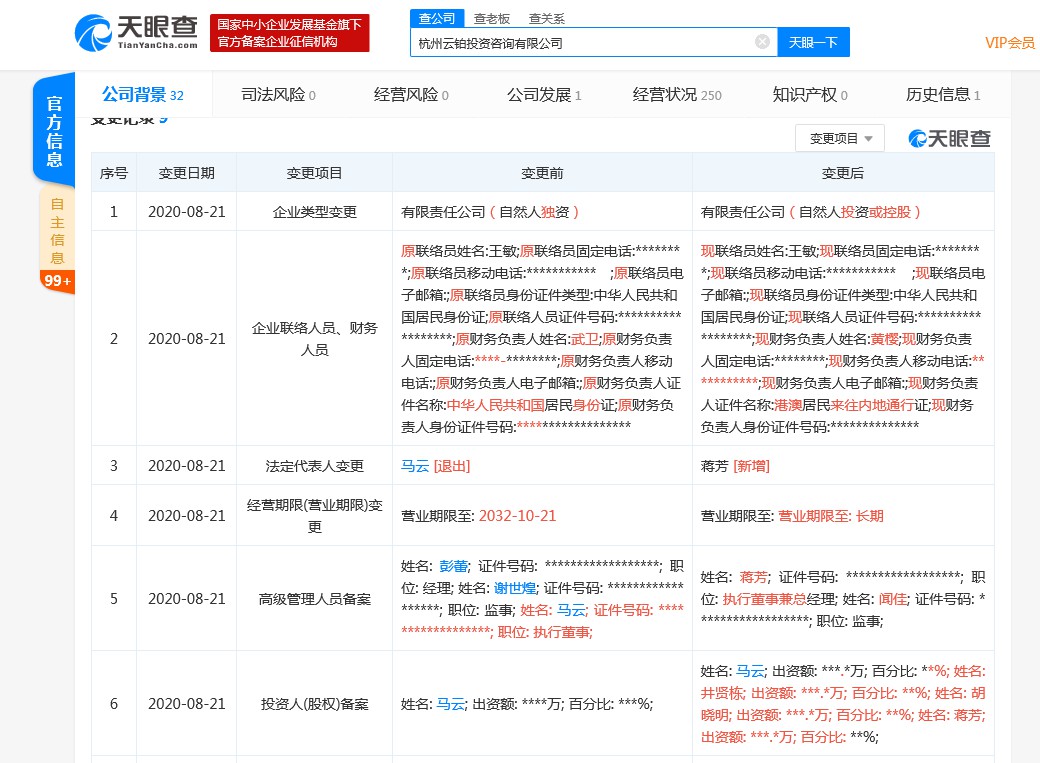The width and height of the screenshot is (1040, 763).
Task: Click the 序号 column header
Action: coord(113,173)
